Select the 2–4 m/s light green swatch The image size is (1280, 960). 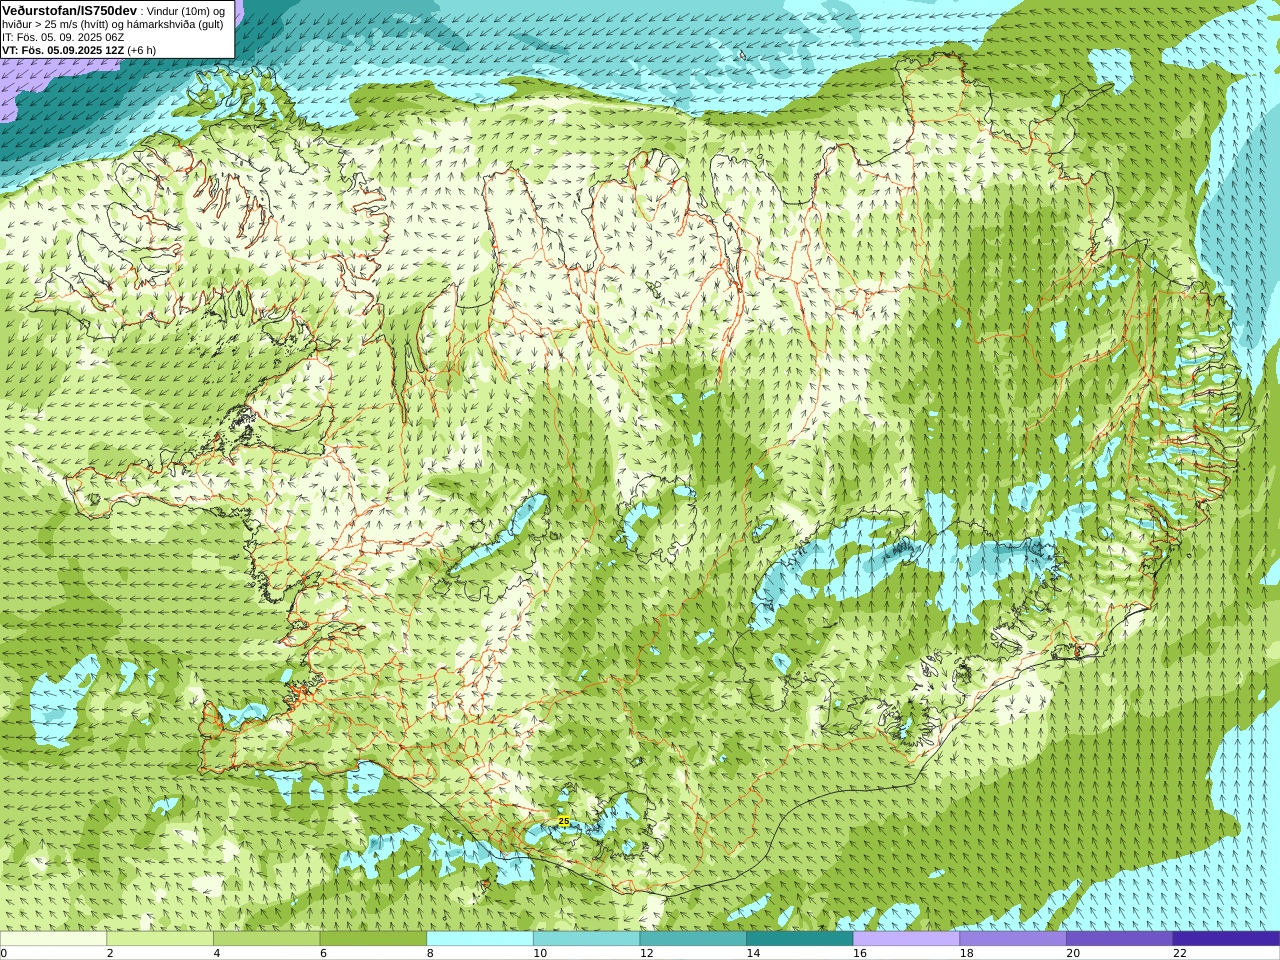click(x=160, y=939)
